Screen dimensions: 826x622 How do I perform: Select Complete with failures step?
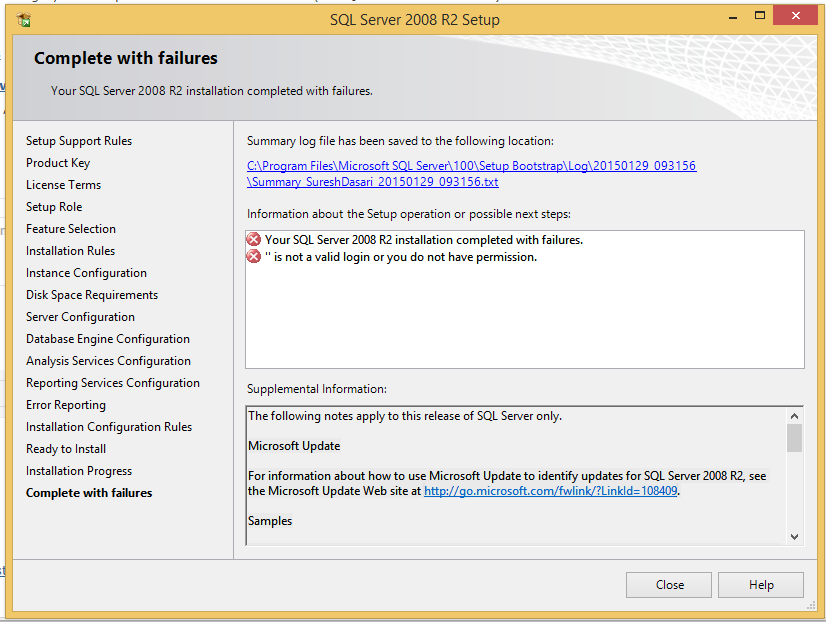[x=89, y=493]
